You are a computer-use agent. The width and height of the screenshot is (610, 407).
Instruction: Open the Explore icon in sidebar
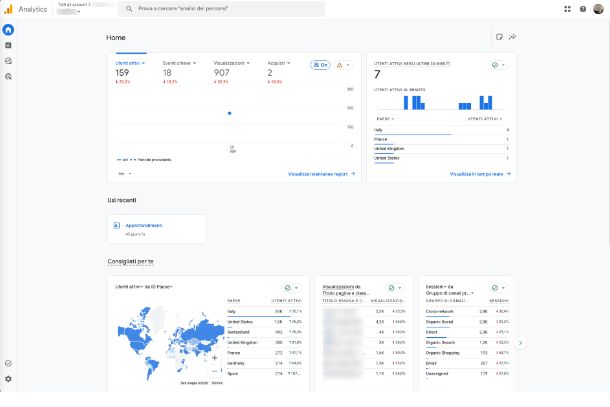8,61
